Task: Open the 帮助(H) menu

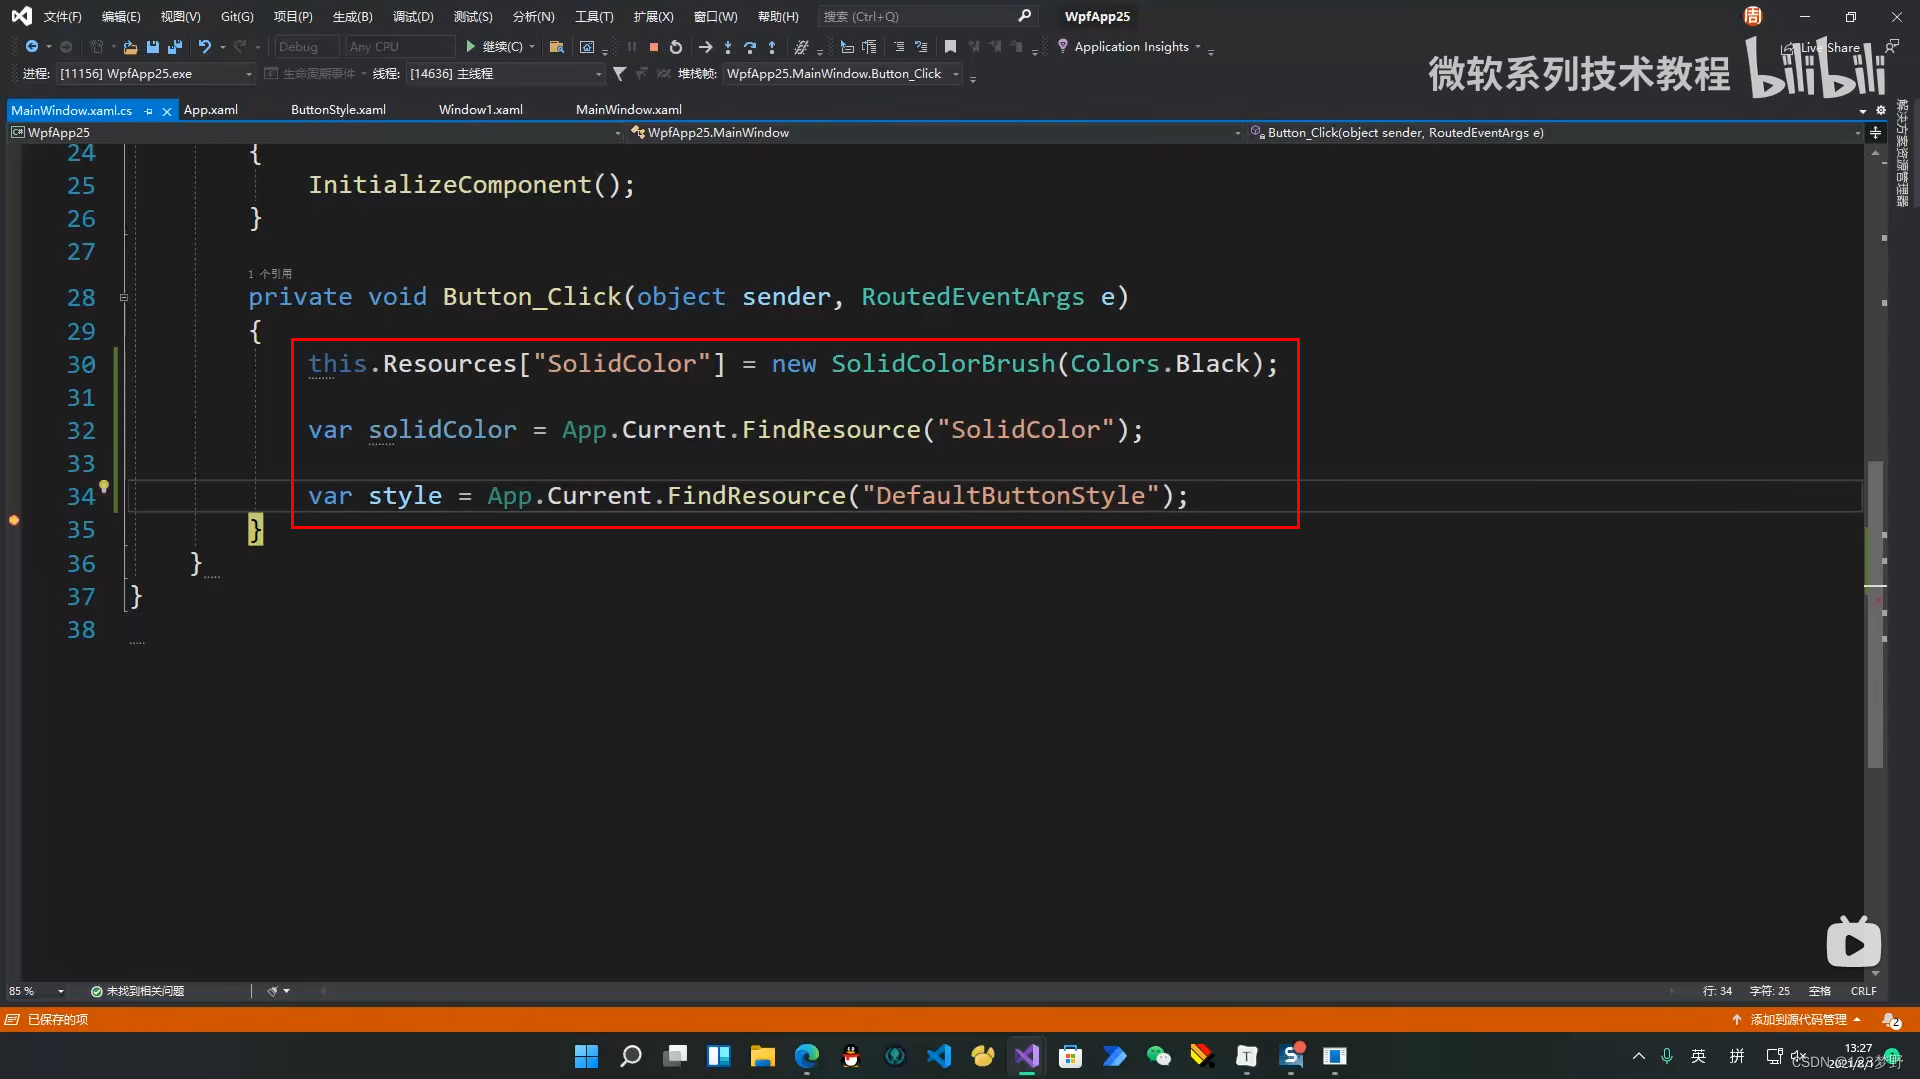Action: click(778, 17)
